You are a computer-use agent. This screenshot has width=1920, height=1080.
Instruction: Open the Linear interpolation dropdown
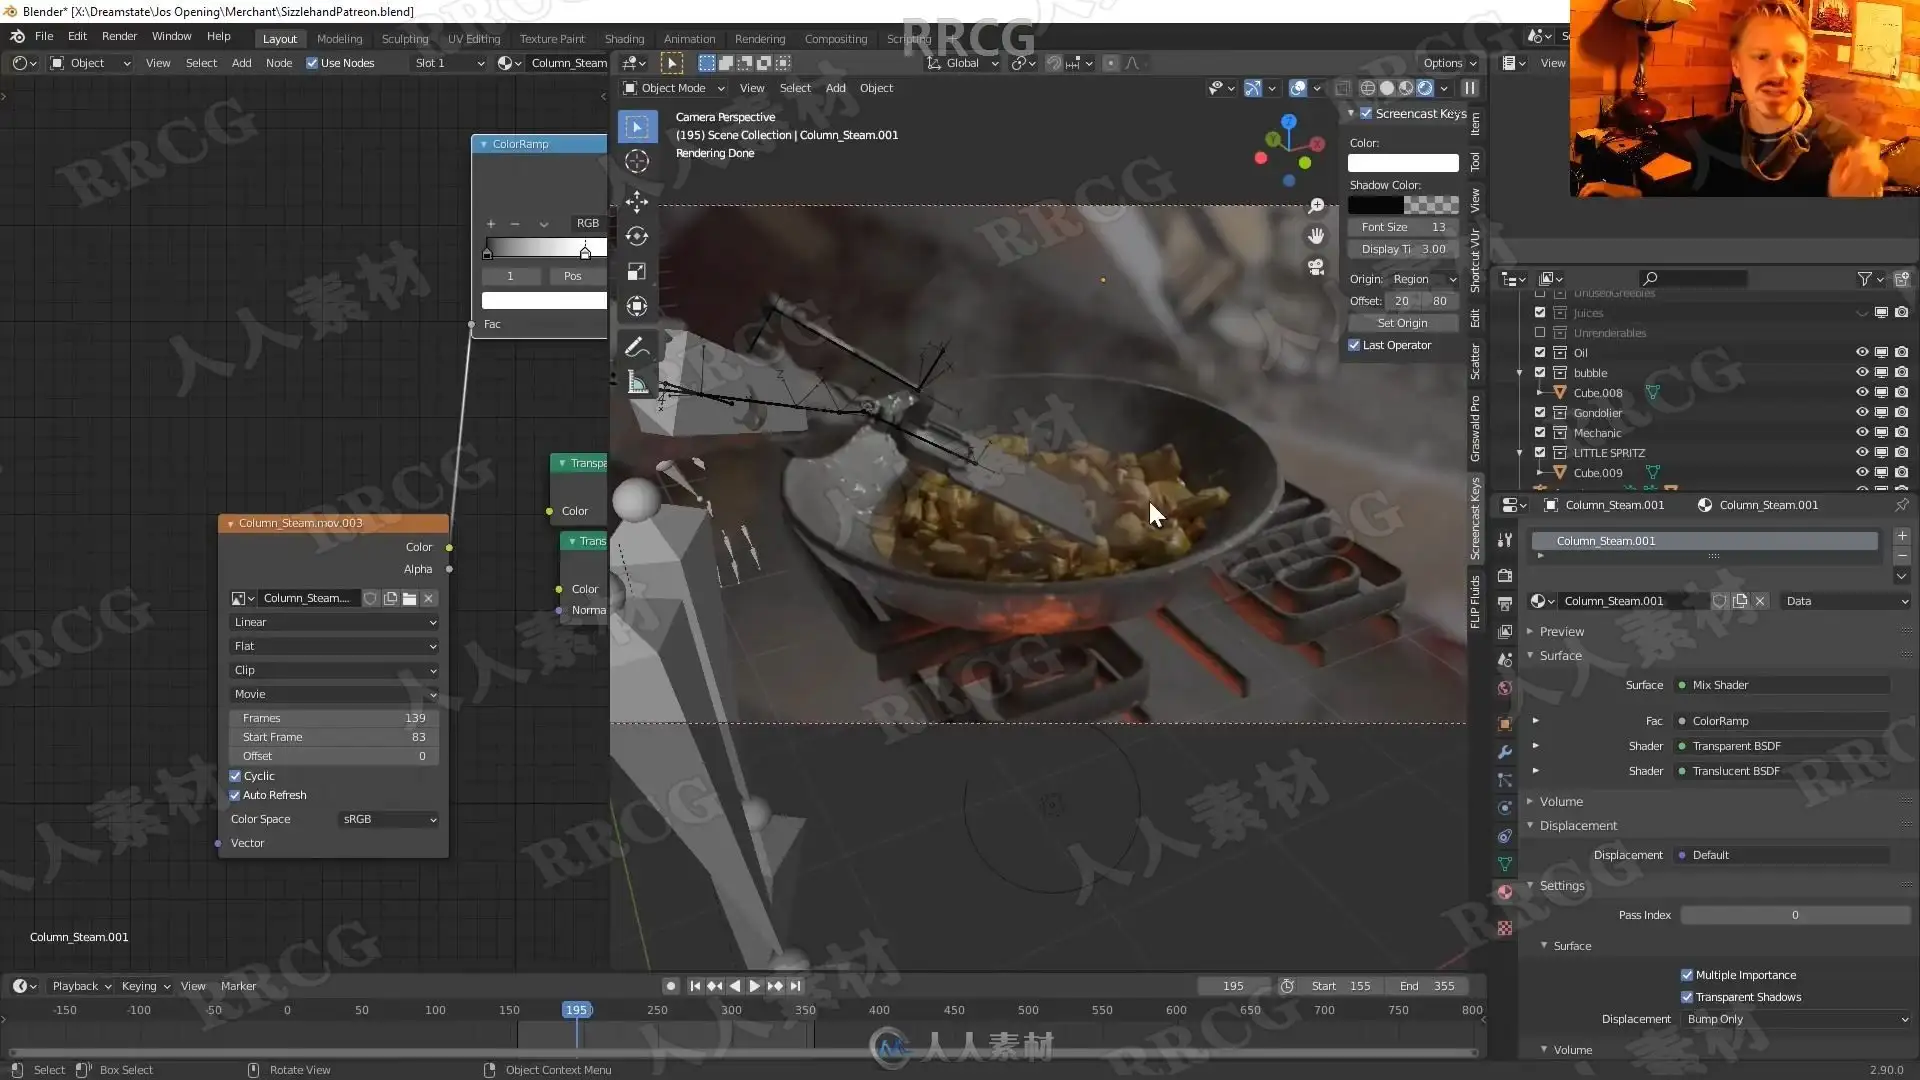[334, 622]
